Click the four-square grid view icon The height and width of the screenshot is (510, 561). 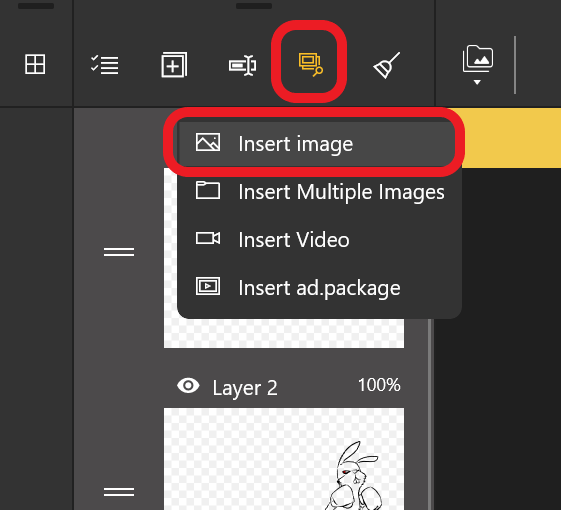(x=35, y=64)
